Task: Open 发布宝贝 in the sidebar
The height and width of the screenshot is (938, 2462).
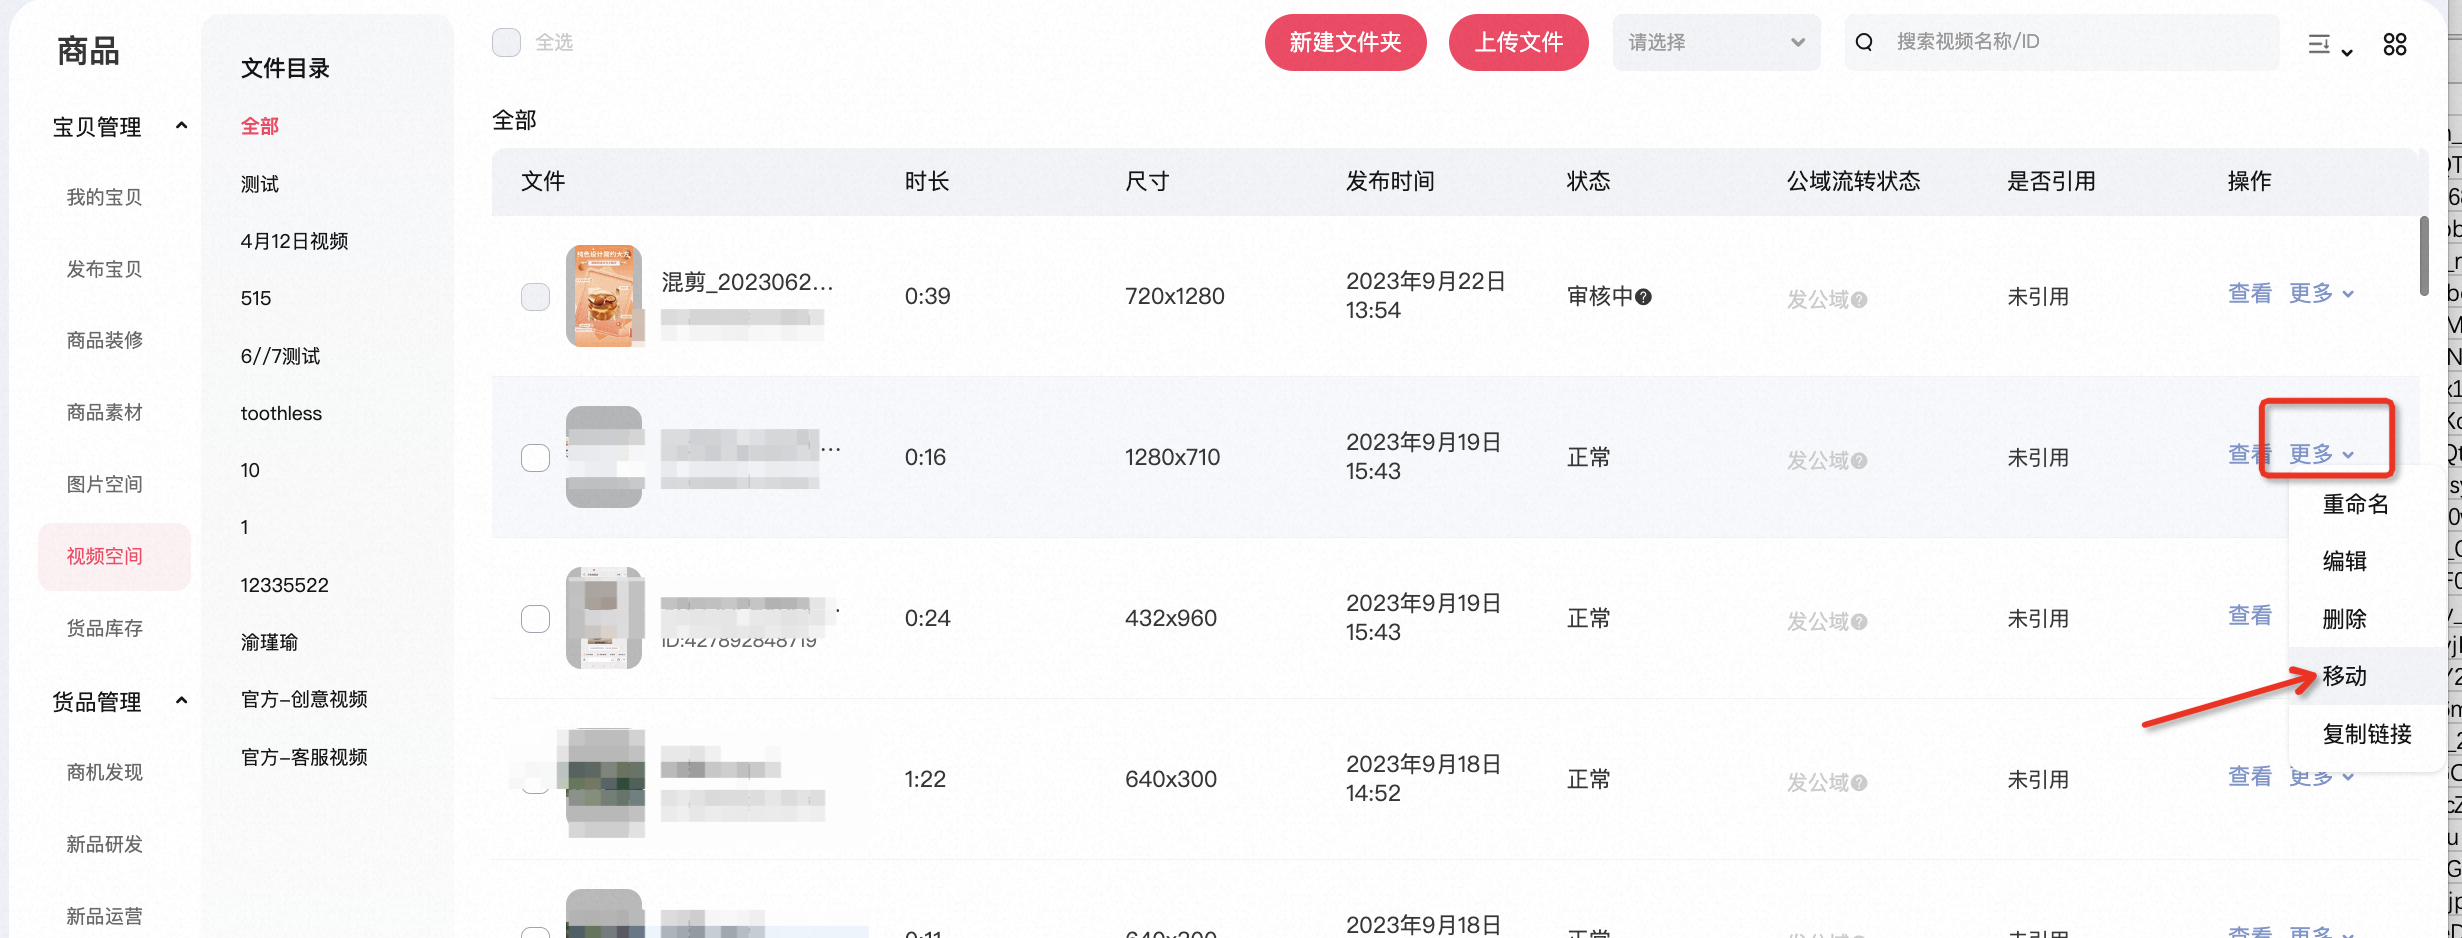Action: pos(104,270)
